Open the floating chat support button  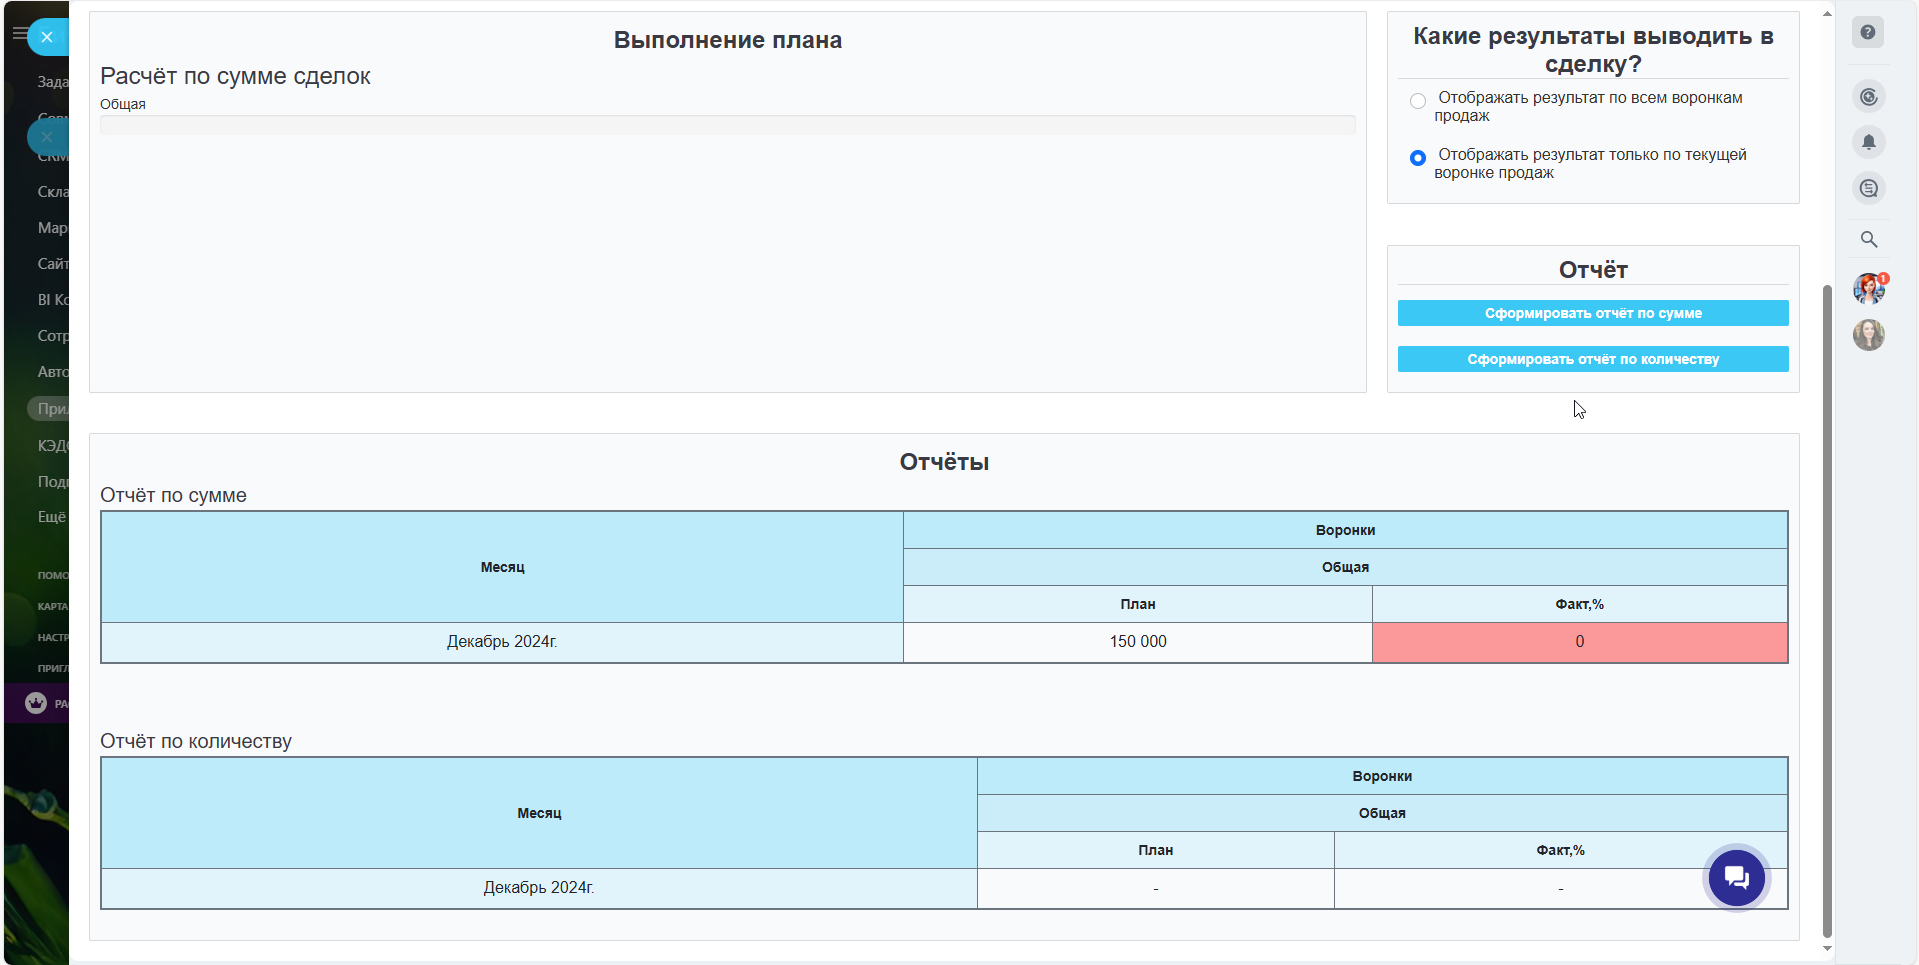1736,877
